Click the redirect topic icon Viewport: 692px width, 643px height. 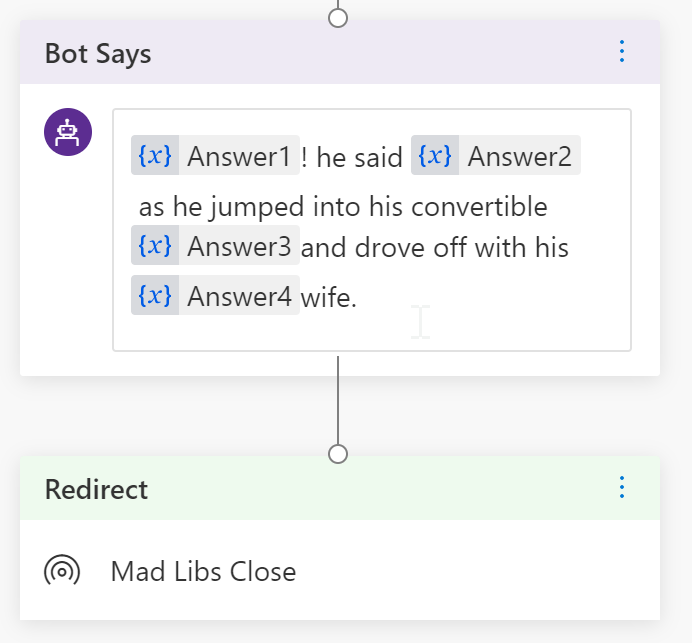(62, 571)
